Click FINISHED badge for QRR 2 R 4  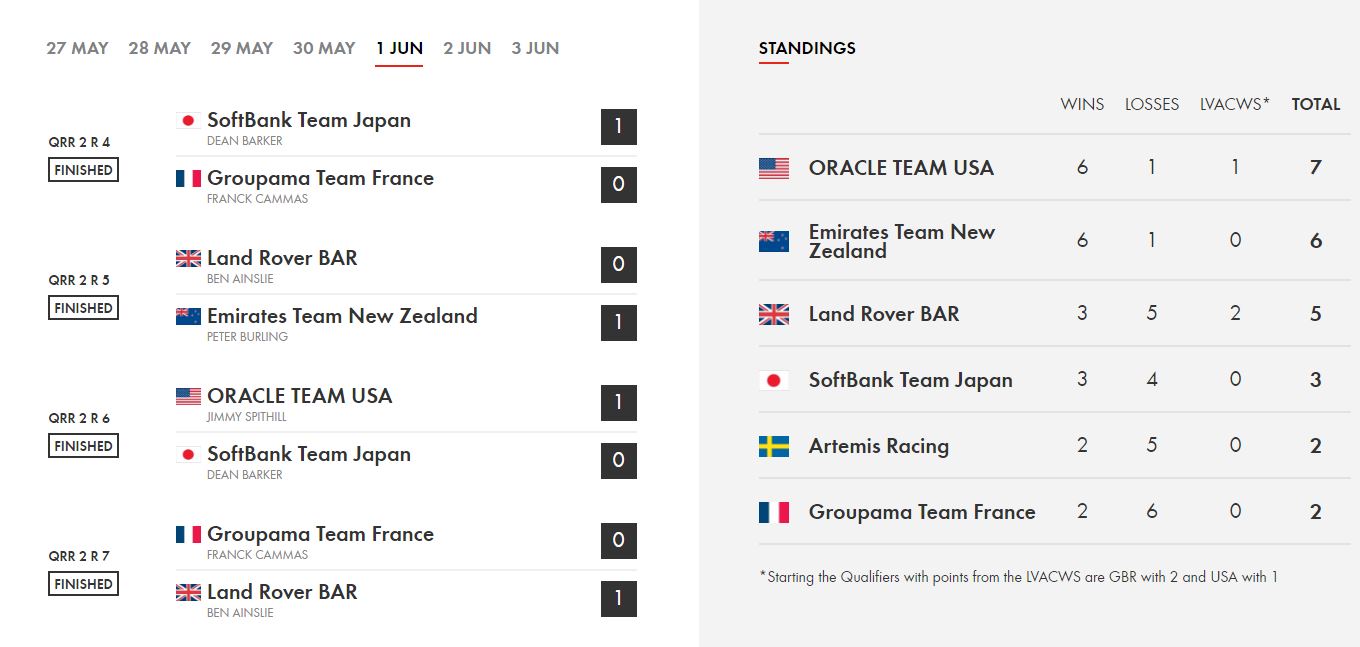[x=84, y=170]
